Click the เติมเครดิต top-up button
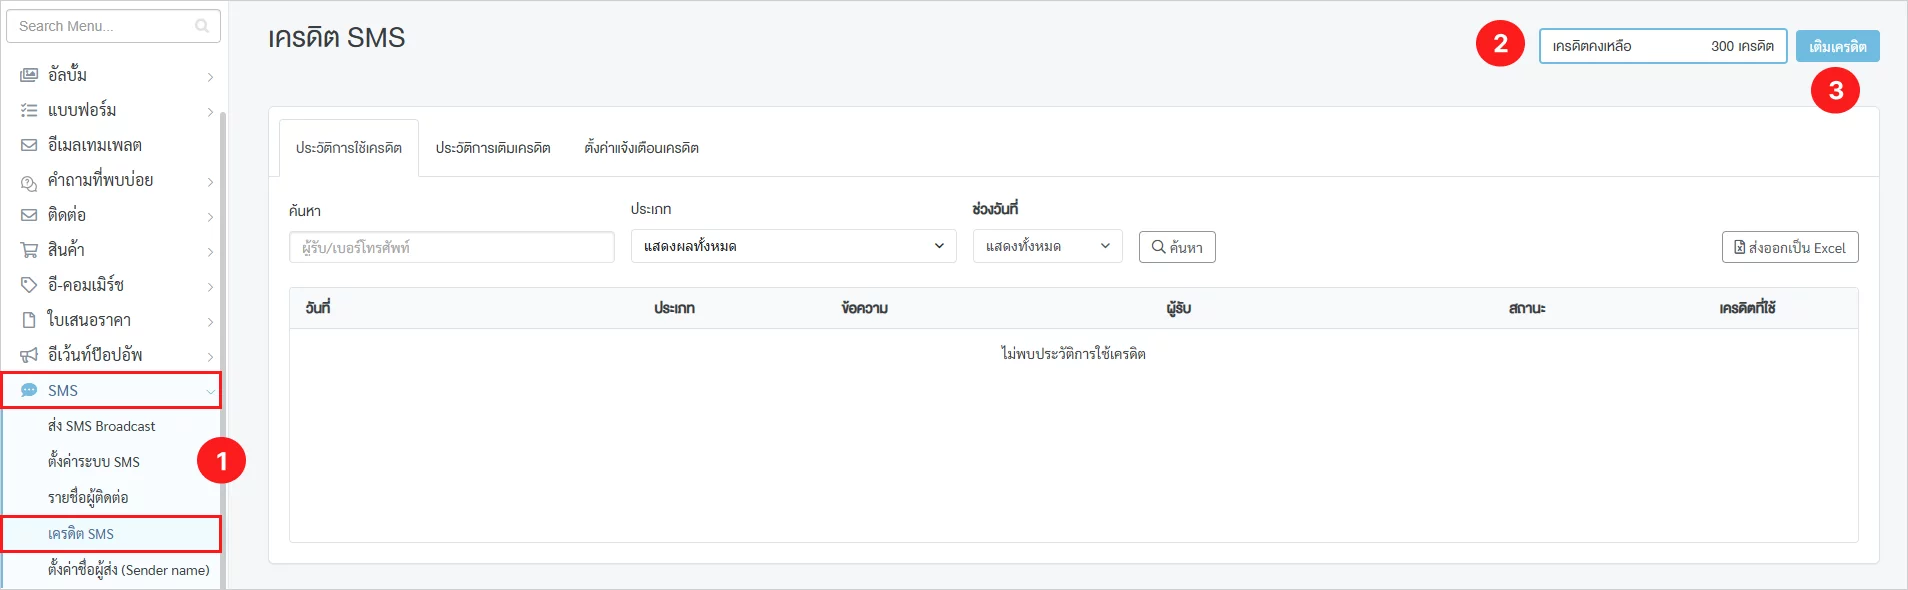 click(x=1837, y=46)
